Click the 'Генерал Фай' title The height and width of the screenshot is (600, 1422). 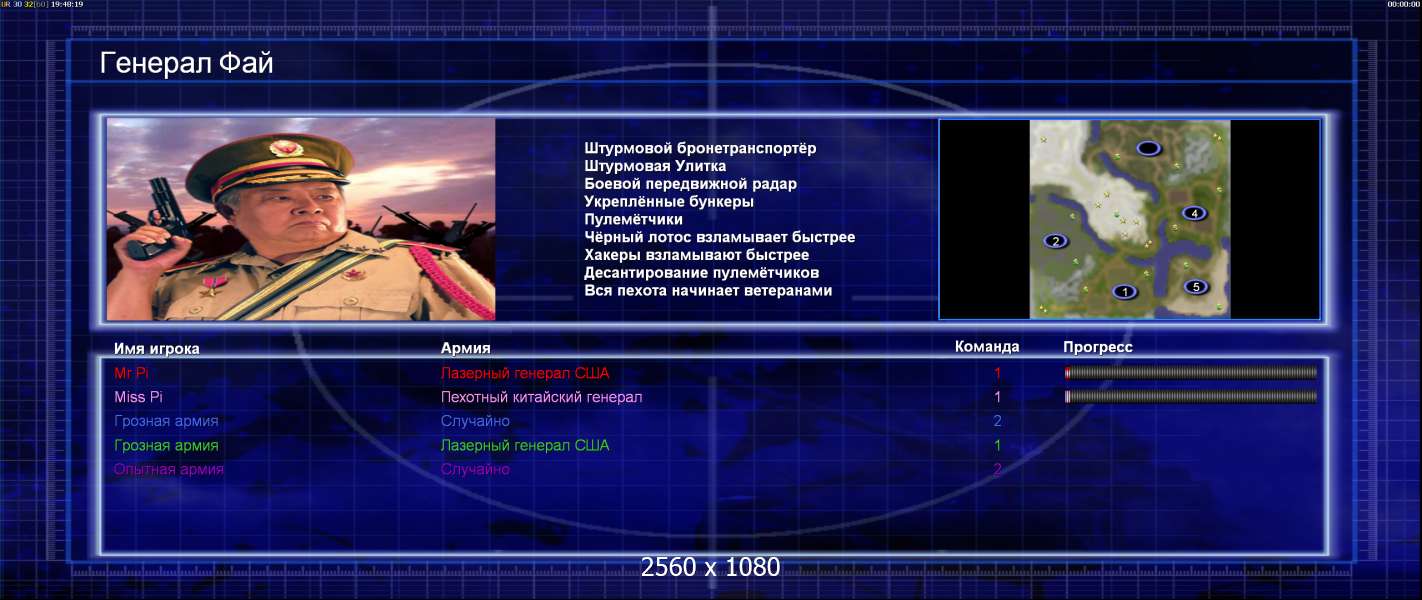(187, 64)
